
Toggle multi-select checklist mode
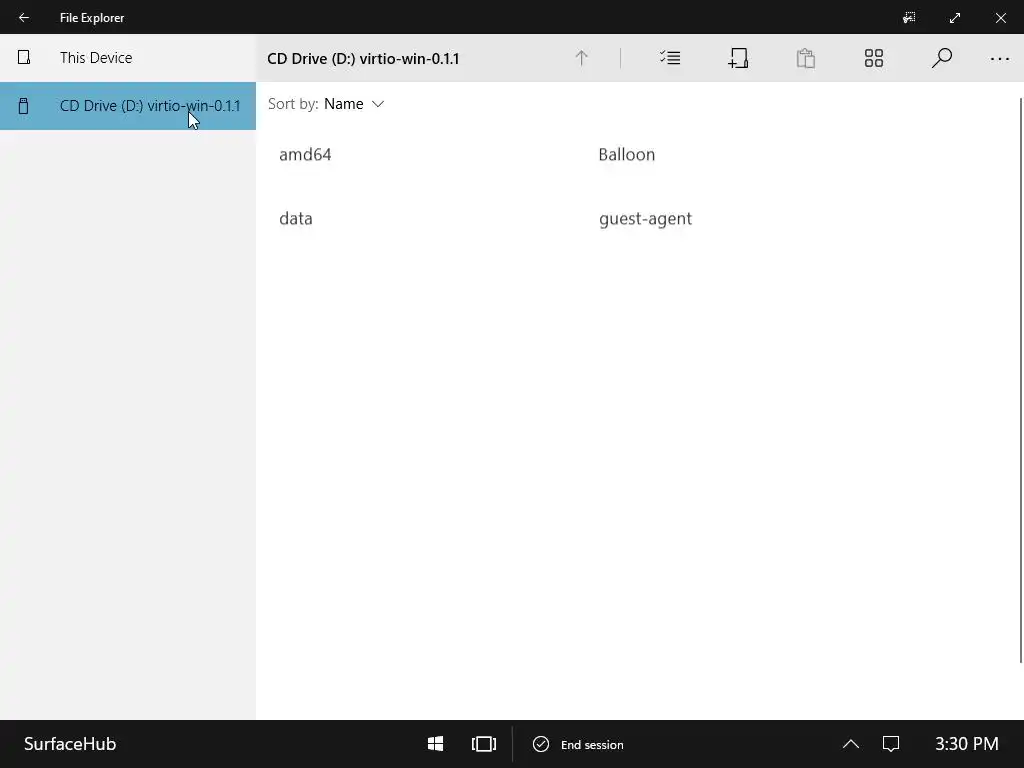670,58
